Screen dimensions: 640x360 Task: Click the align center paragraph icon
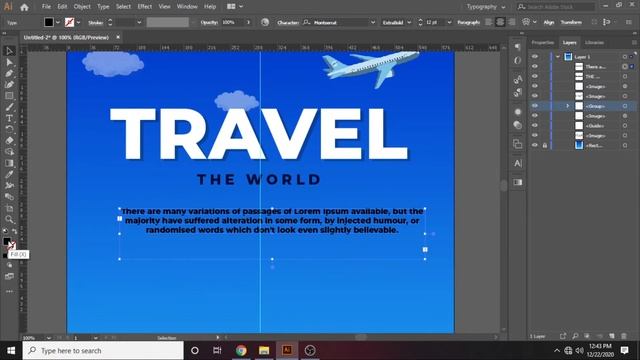click(500, 22)
